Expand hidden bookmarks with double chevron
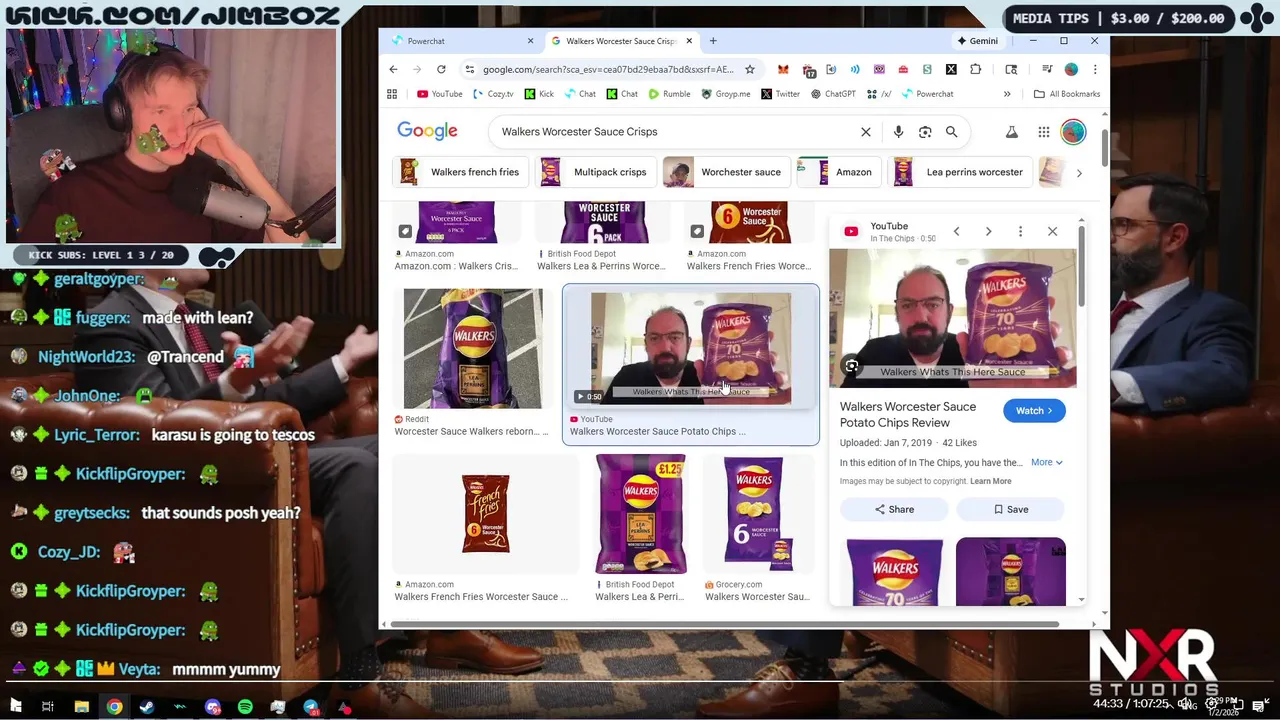 click(1007, 94)
